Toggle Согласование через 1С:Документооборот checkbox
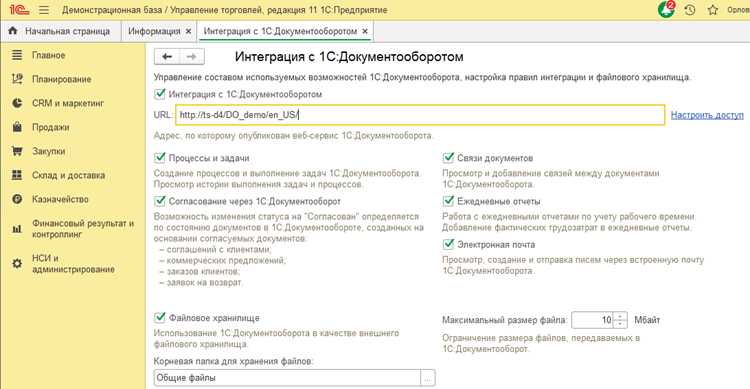 160,201
